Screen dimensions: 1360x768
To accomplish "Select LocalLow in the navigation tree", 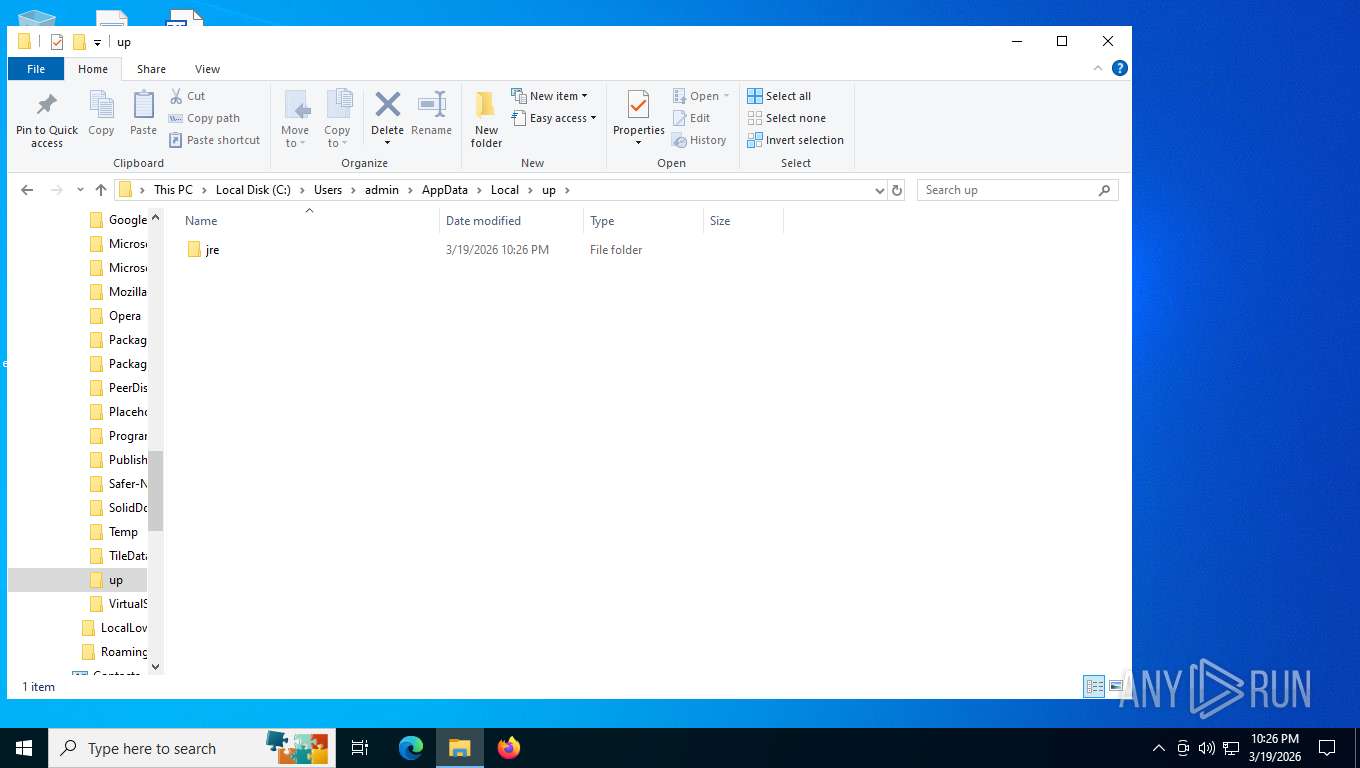I will (x=123, y=628).
